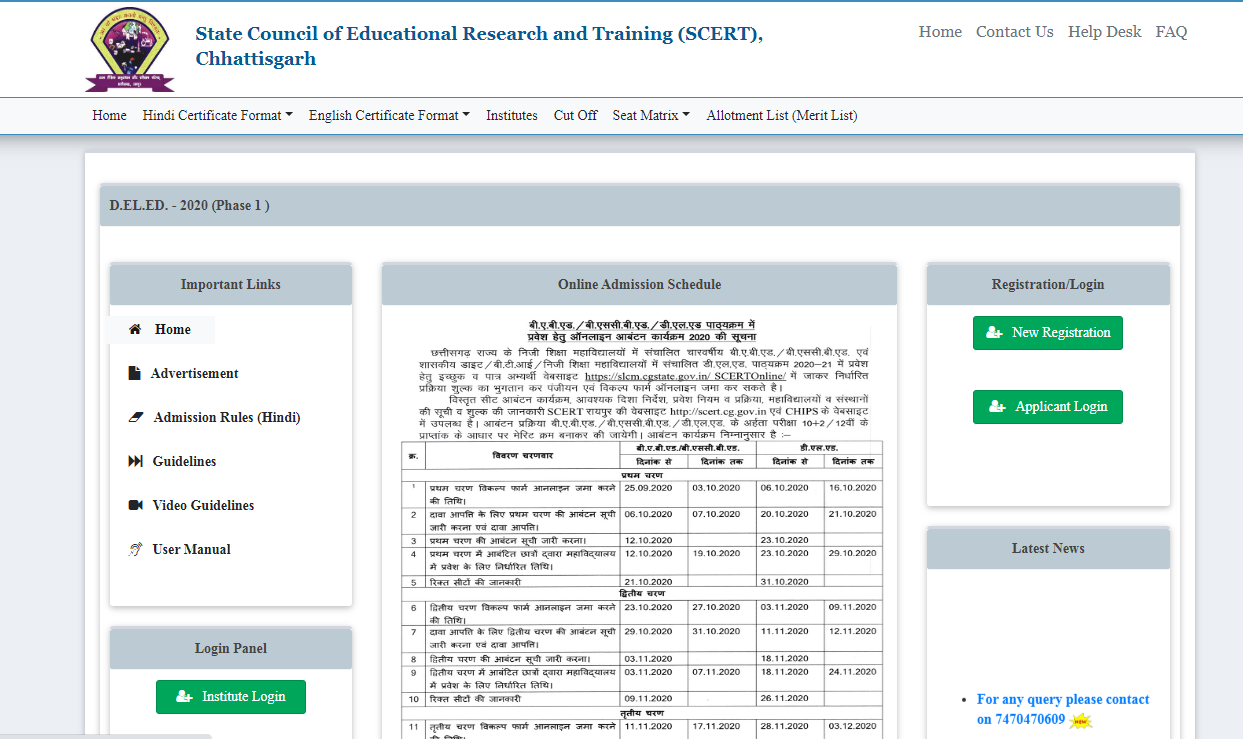The image size is (1243, 739).
Task: Expand English Certificate Format dropdown
Action: pyautogui.click(x=389, y=115)
